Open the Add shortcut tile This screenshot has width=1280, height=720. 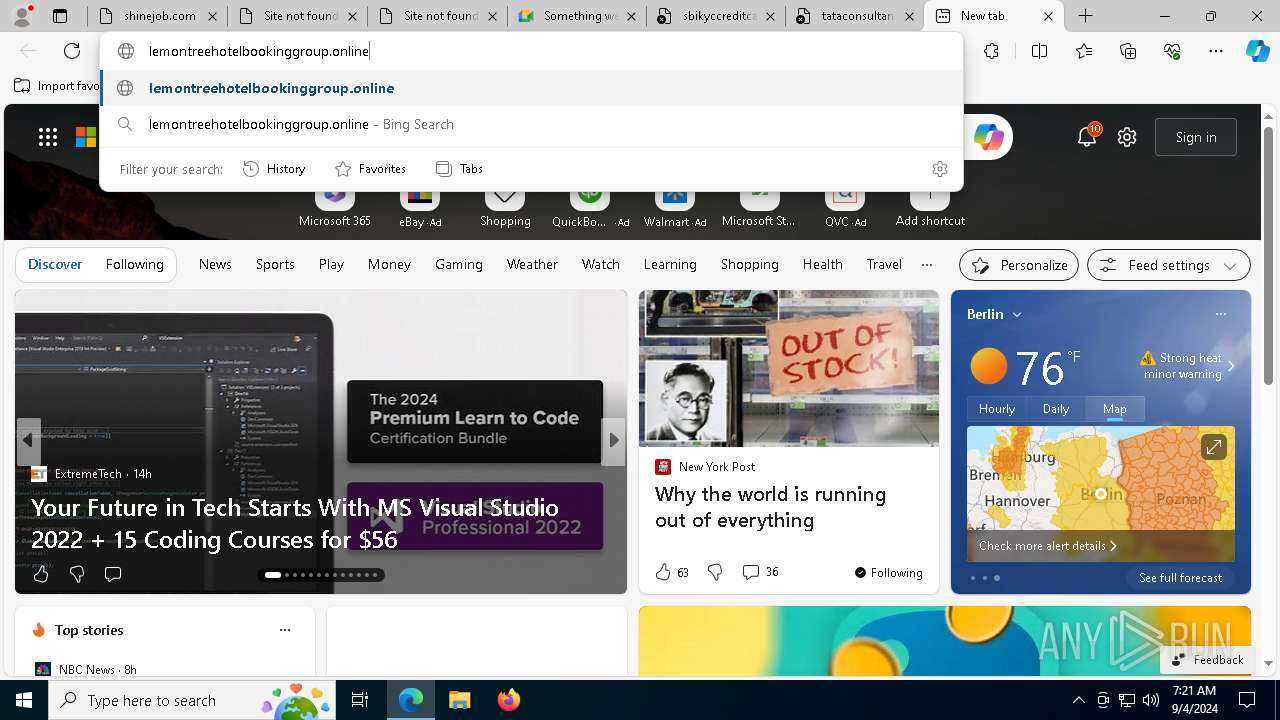930,206
